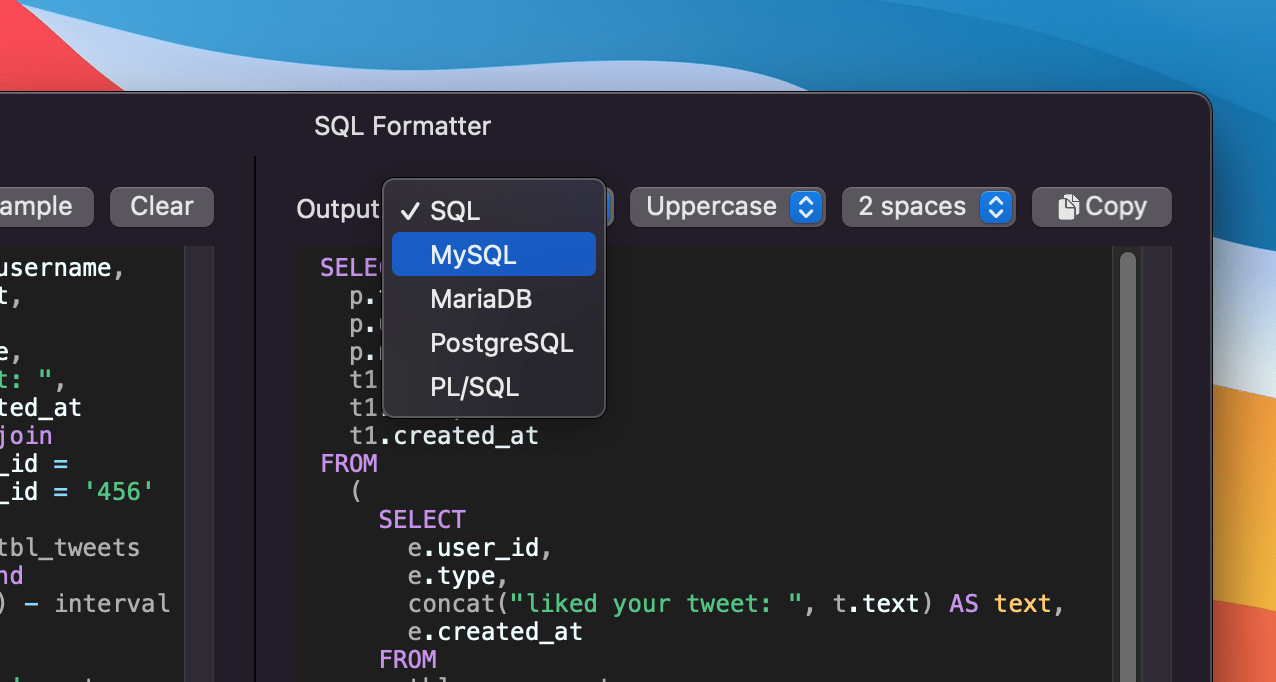
Task: Open the 2 spaces indentation selector
Action: point(928,207)
